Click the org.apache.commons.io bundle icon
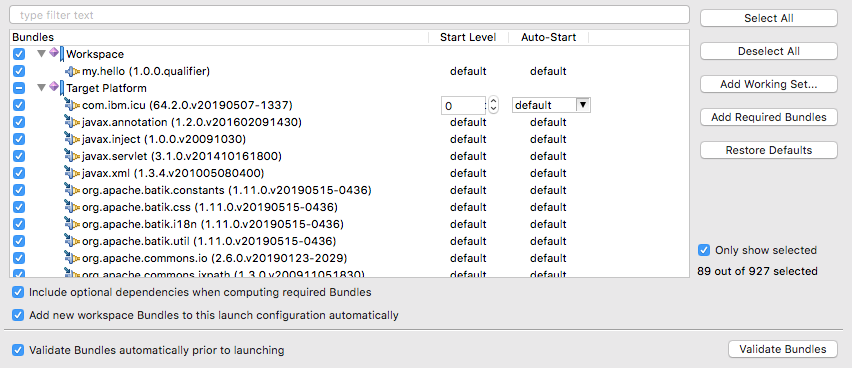The image size is (852, 368). tap(72, 258)
